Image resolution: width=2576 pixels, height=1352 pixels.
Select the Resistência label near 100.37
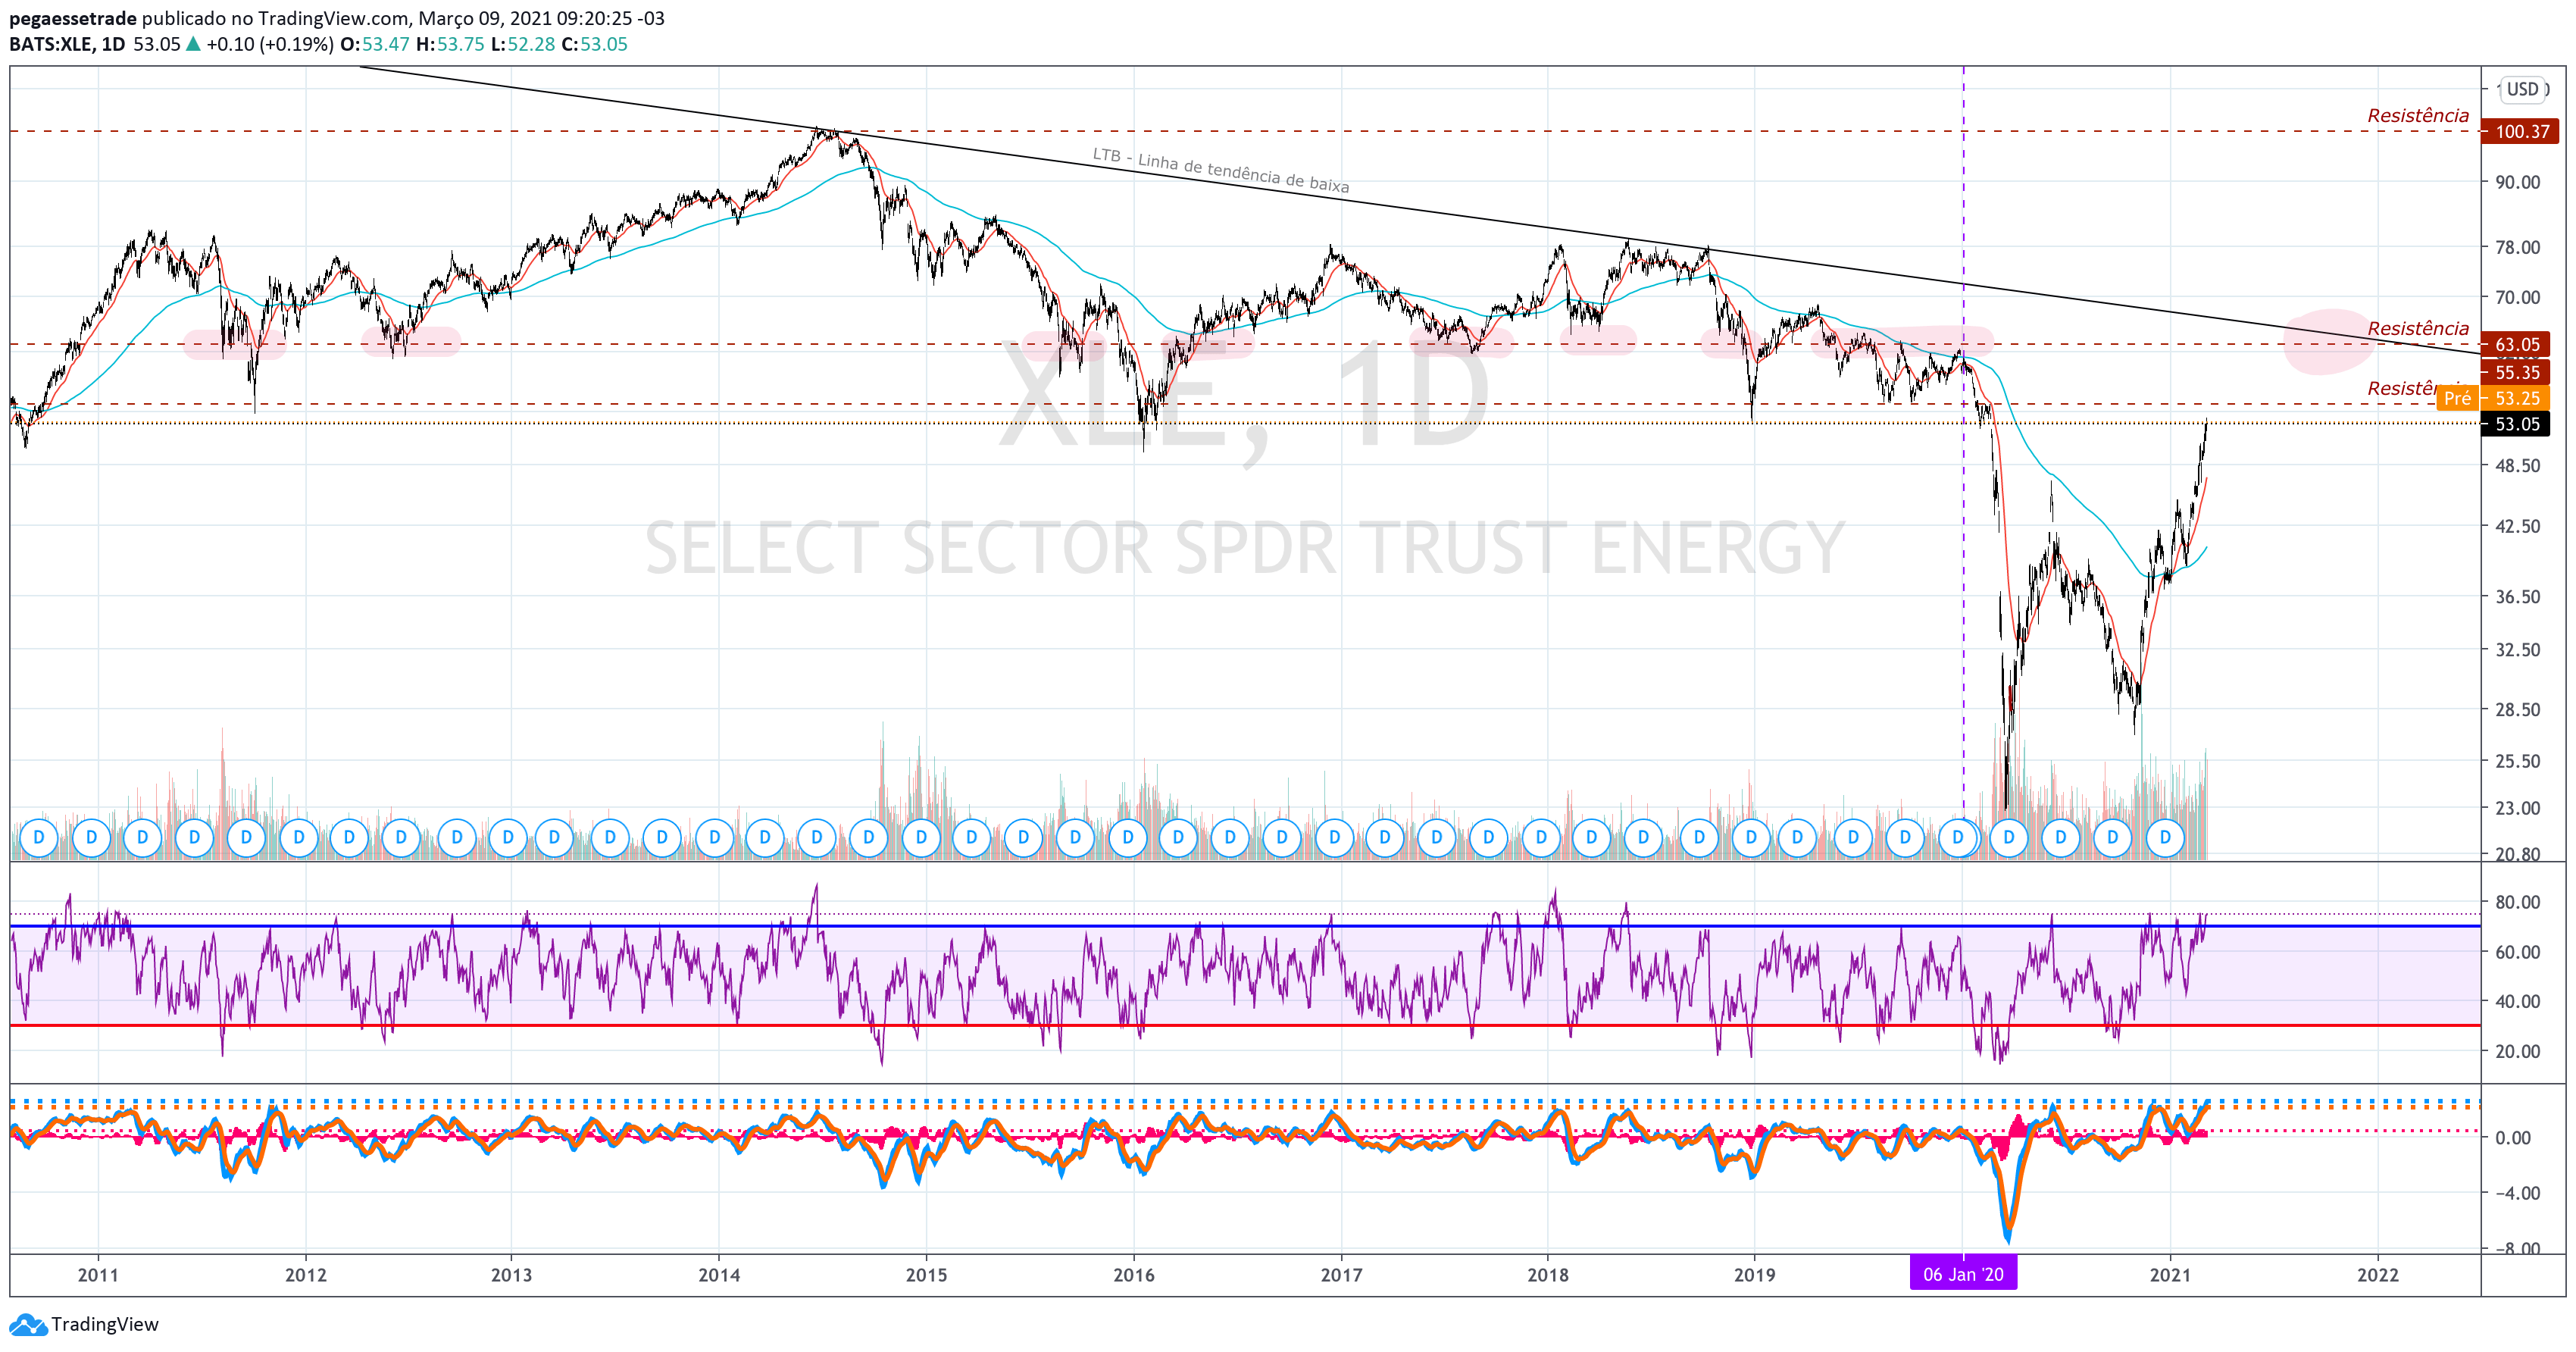coord(2418,115)
